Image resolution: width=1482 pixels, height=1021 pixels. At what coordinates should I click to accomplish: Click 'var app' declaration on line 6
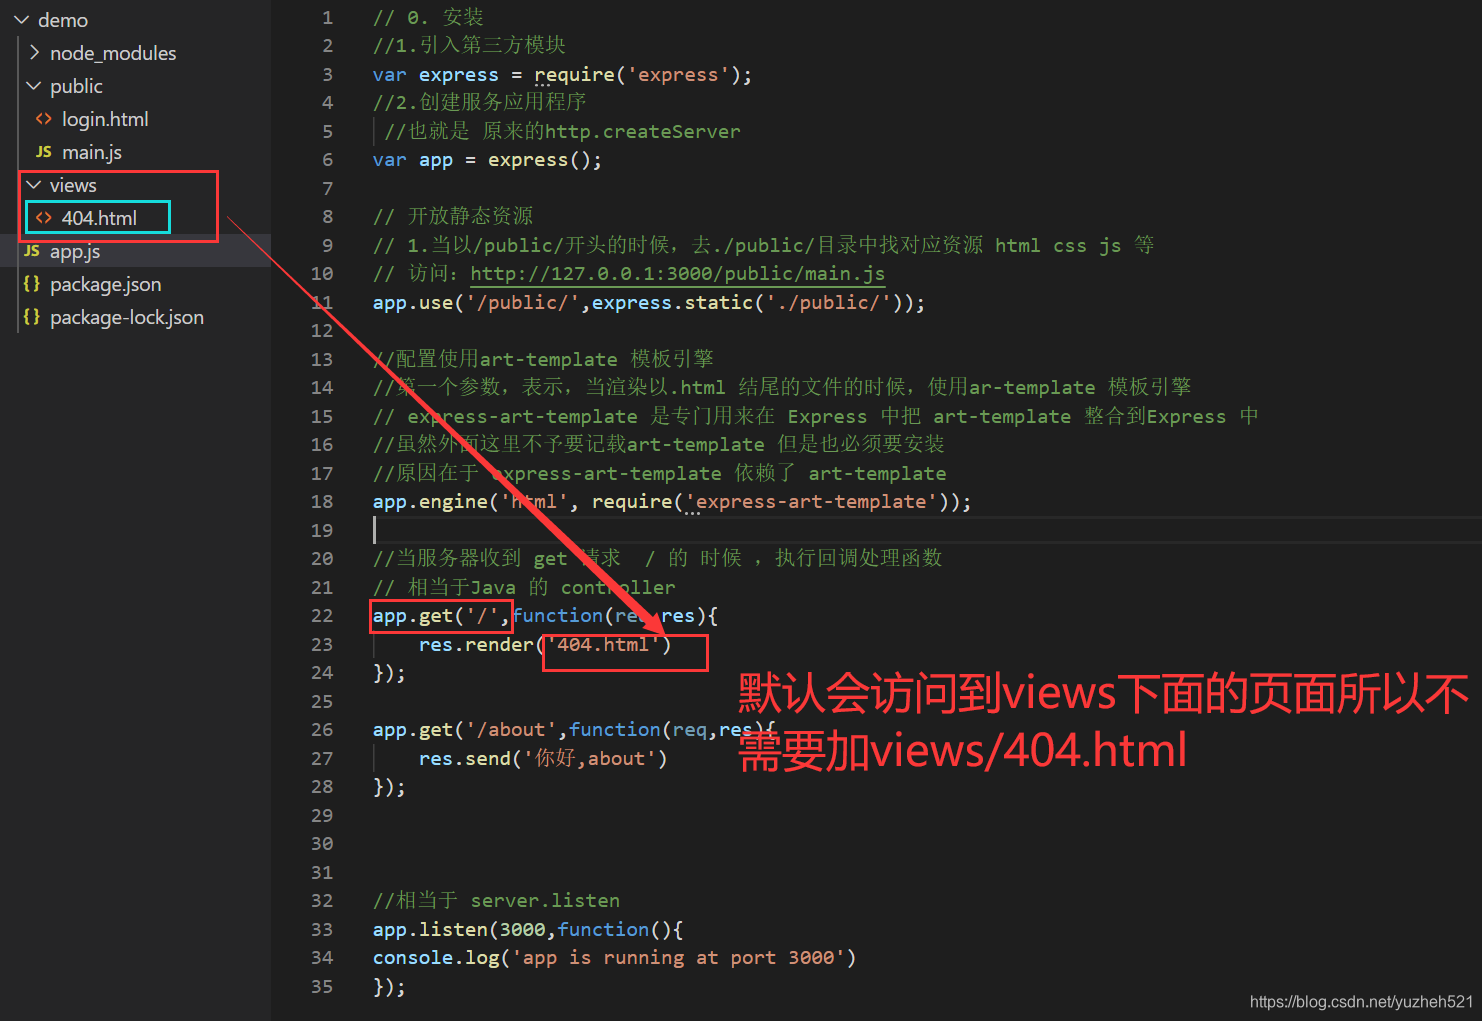413,160
